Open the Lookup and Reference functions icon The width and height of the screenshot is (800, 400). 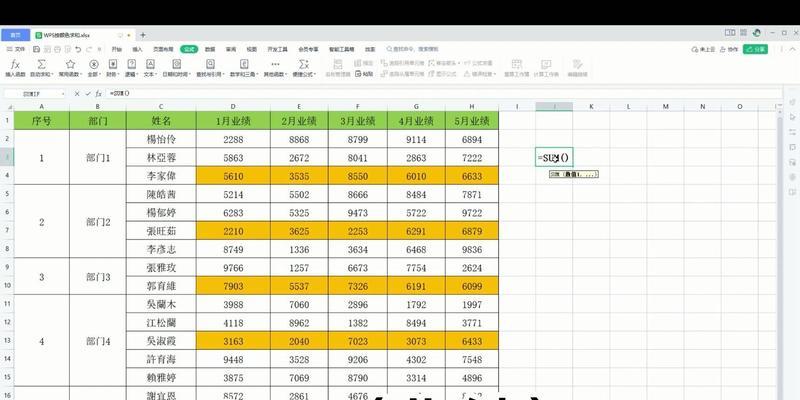[x=210, y=64]
